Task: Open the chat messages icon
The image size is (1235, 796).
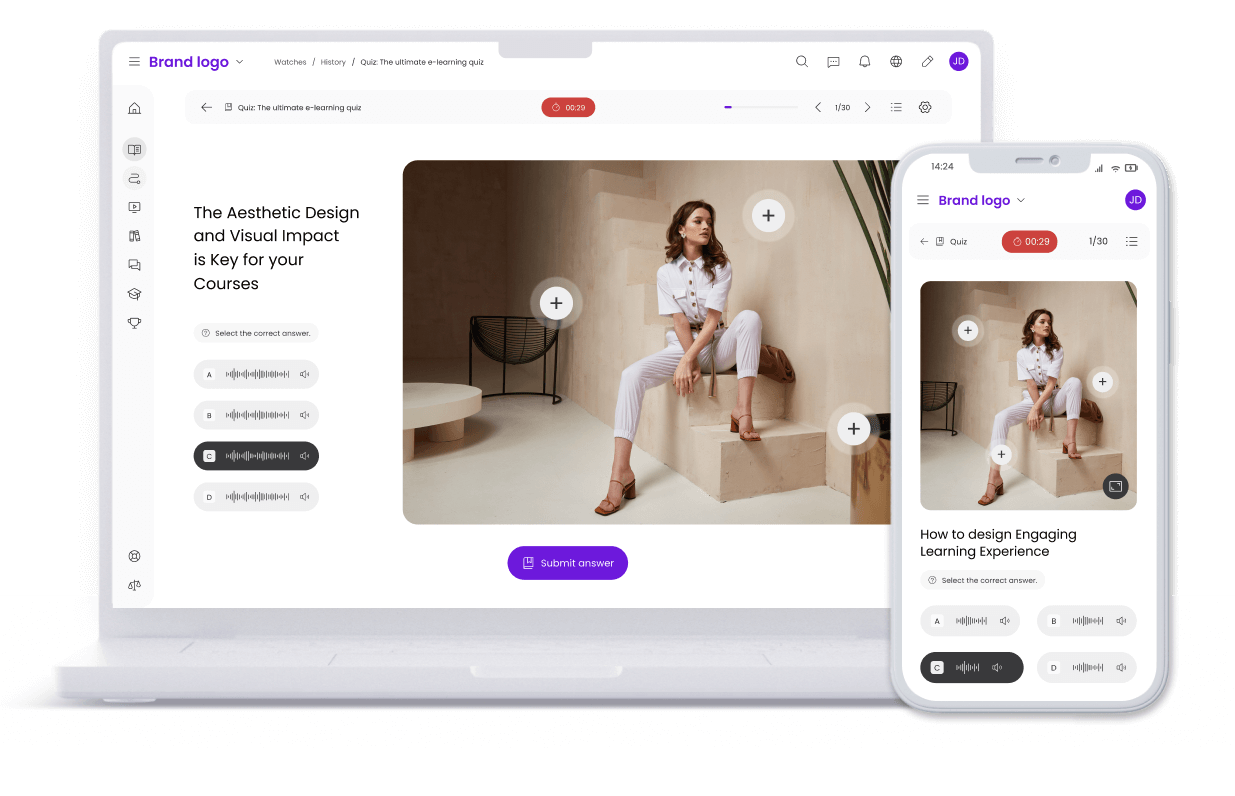Action: [833, 61]
